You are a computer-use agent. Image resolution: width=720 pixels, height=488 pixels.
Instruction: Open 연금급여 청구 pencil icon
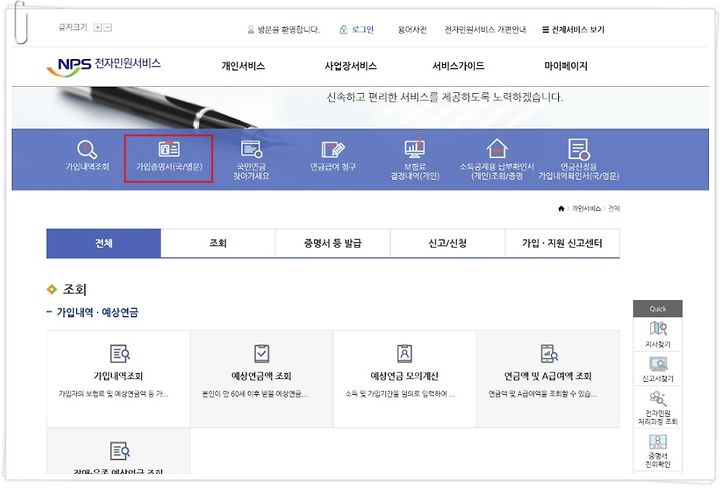[x=333, y=149]
